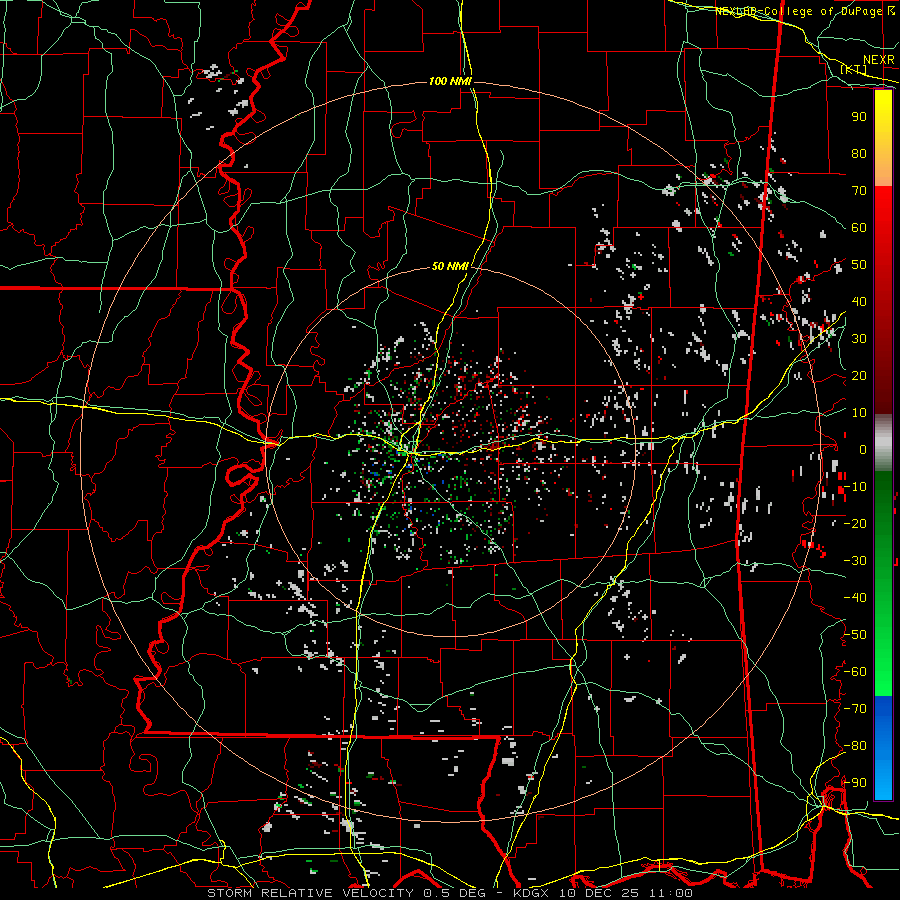Image resolution: width=900 pixels, height=900 pixels.
Task: Click the "100 NMI" range ring label
Action: coord(450,82)
